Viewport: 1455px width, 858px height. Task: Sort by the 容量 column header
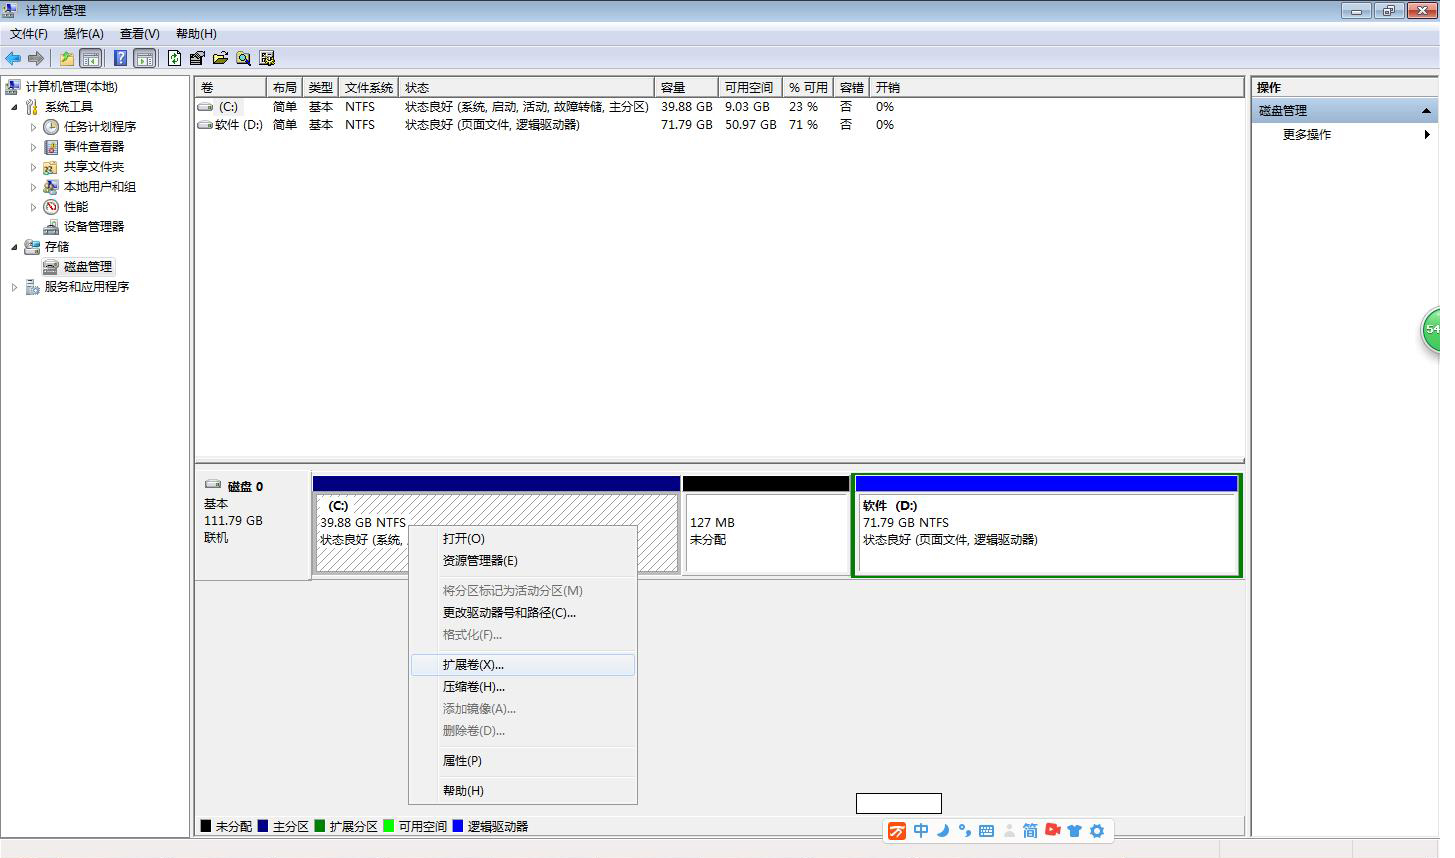pyautogui.click(x=686, y=88)
